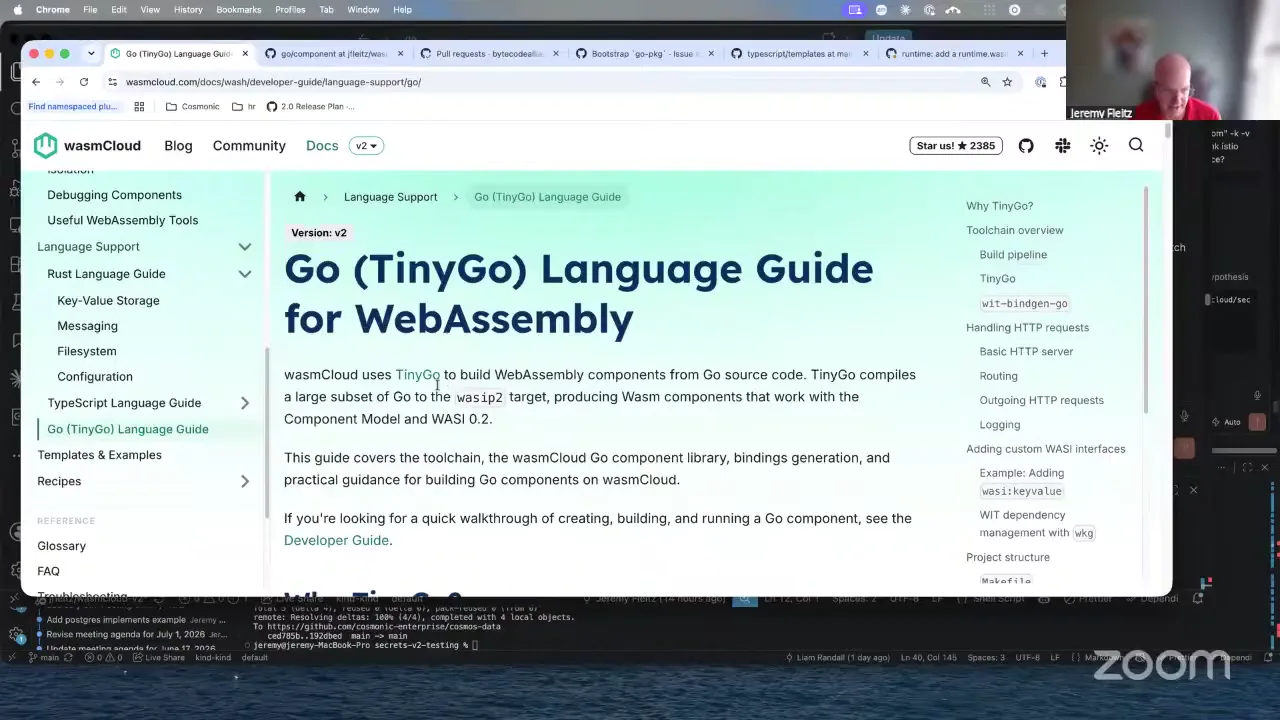Open the hr bookmarks folder
1280x720 pixels.
pos(243,106)
